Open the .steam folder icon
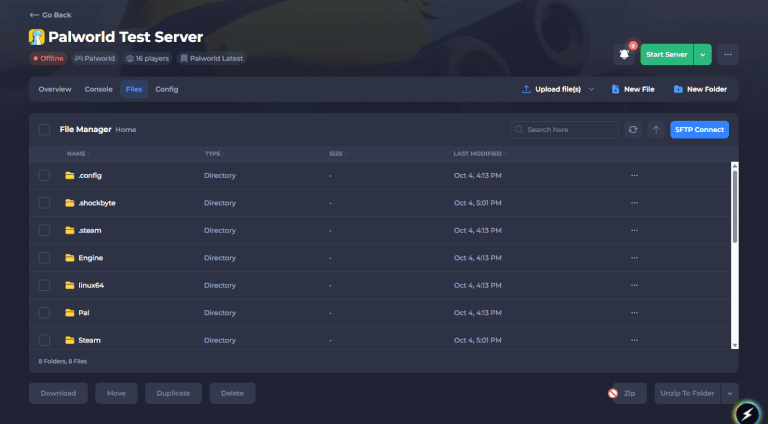This screenshot has width=768, height=424. coord(70,230)
